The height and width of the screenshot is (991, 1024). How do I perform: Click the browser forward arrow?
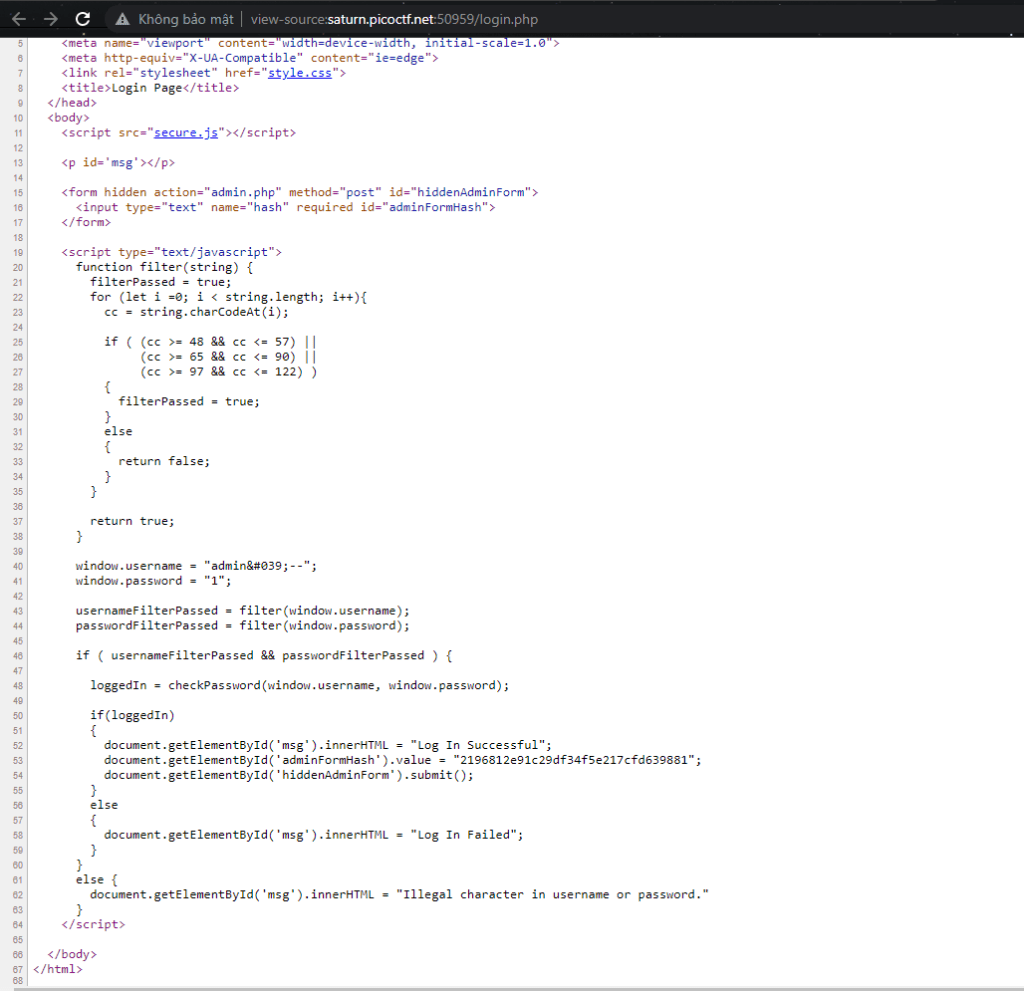[50, 18]
